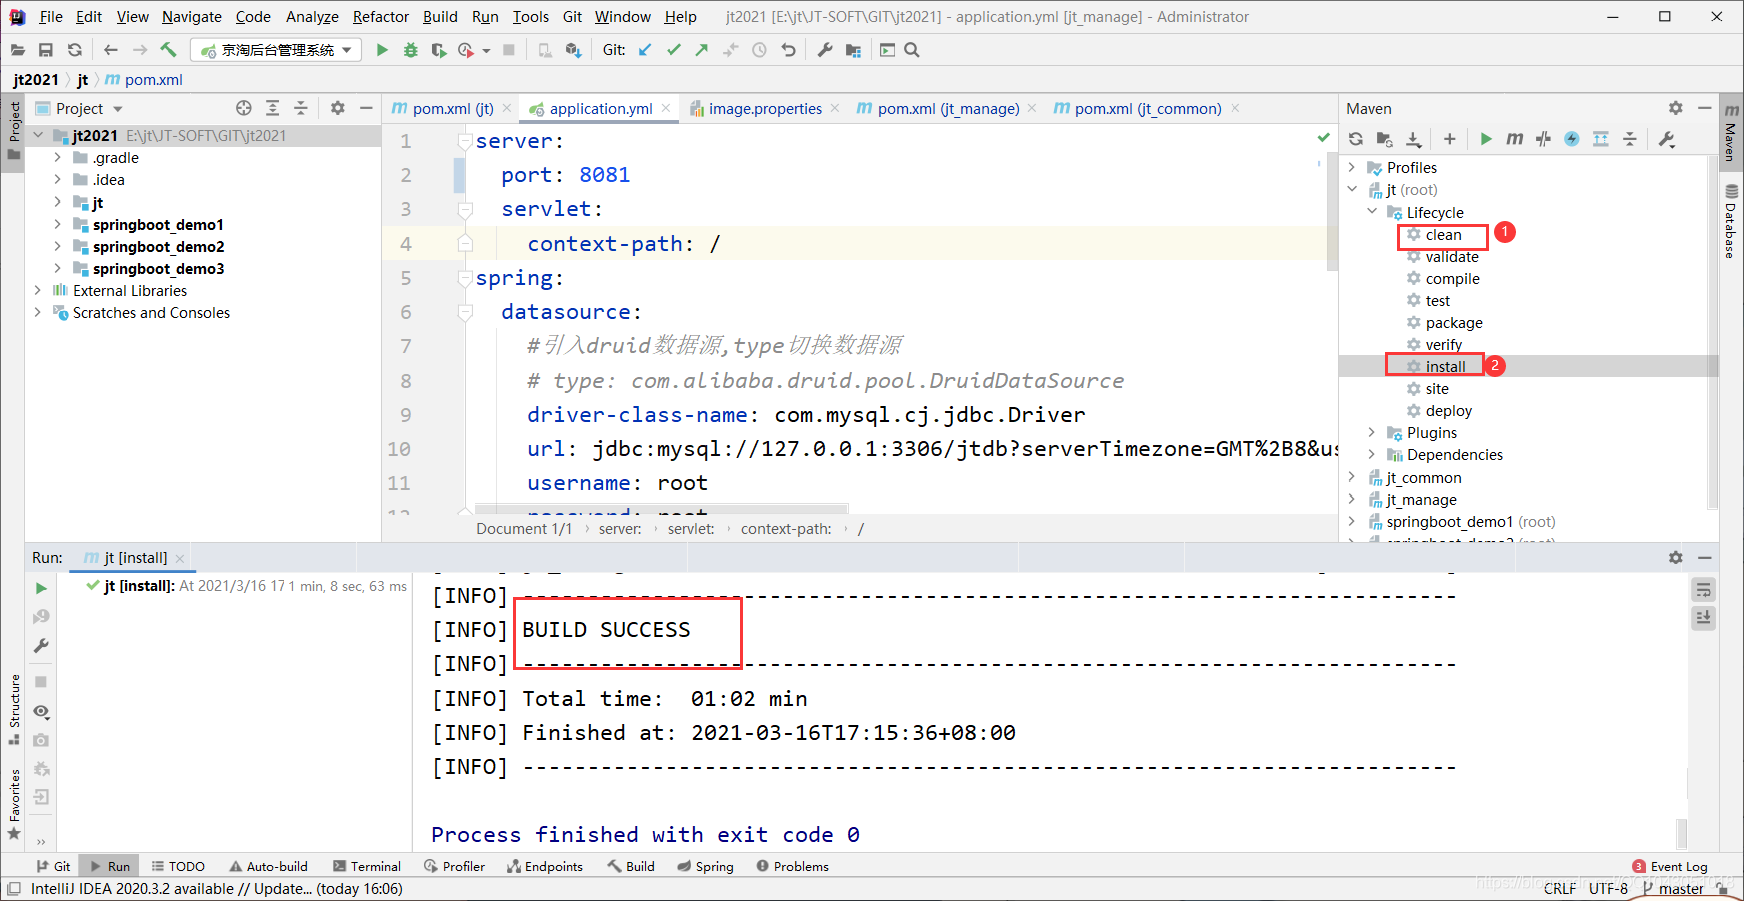
Task: Open the Problems tool window
Action: (x=792, y=866)
